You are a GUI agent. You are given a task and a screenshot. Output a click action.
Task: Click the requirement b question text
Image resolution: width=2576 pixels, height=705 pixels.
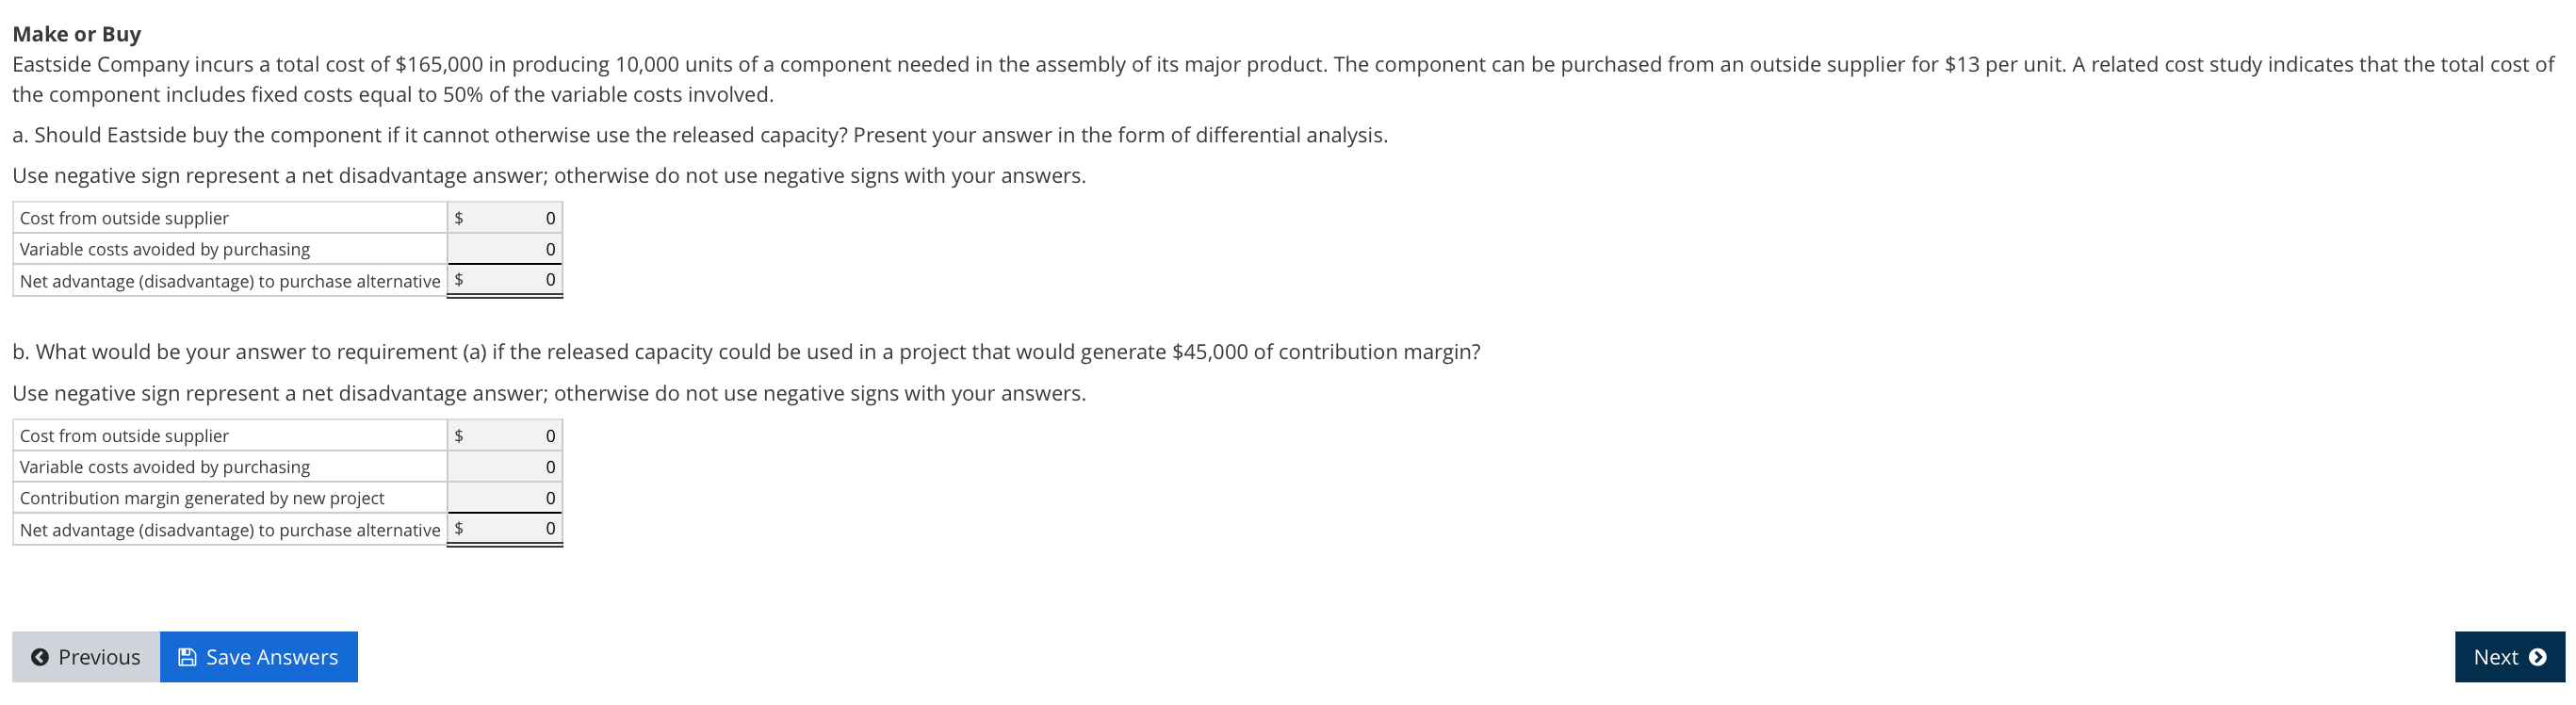(745, 351)
